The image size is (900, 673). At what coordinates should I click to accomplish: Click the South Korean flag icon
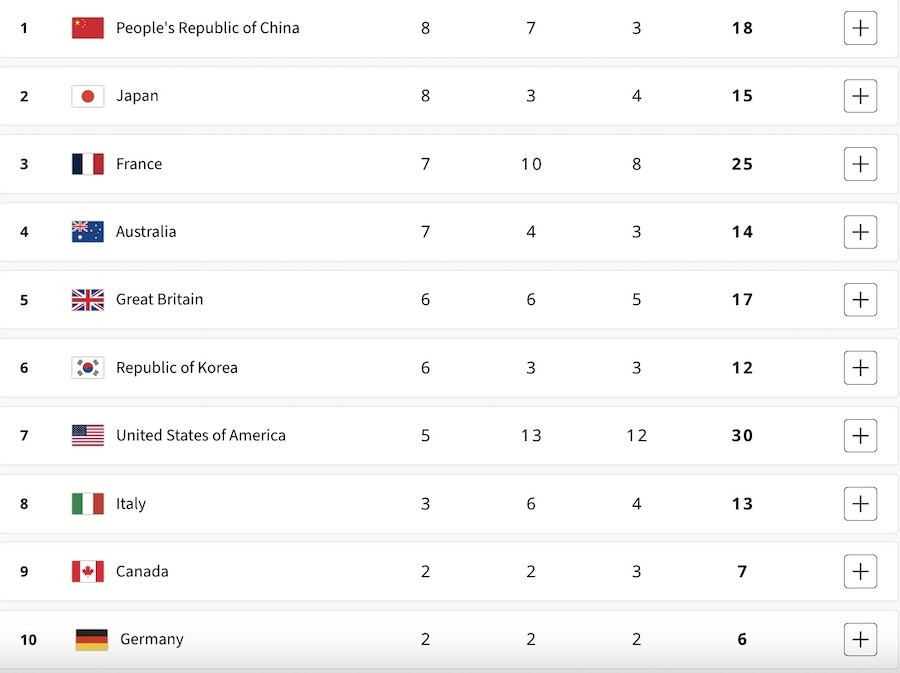coord(88,368)
